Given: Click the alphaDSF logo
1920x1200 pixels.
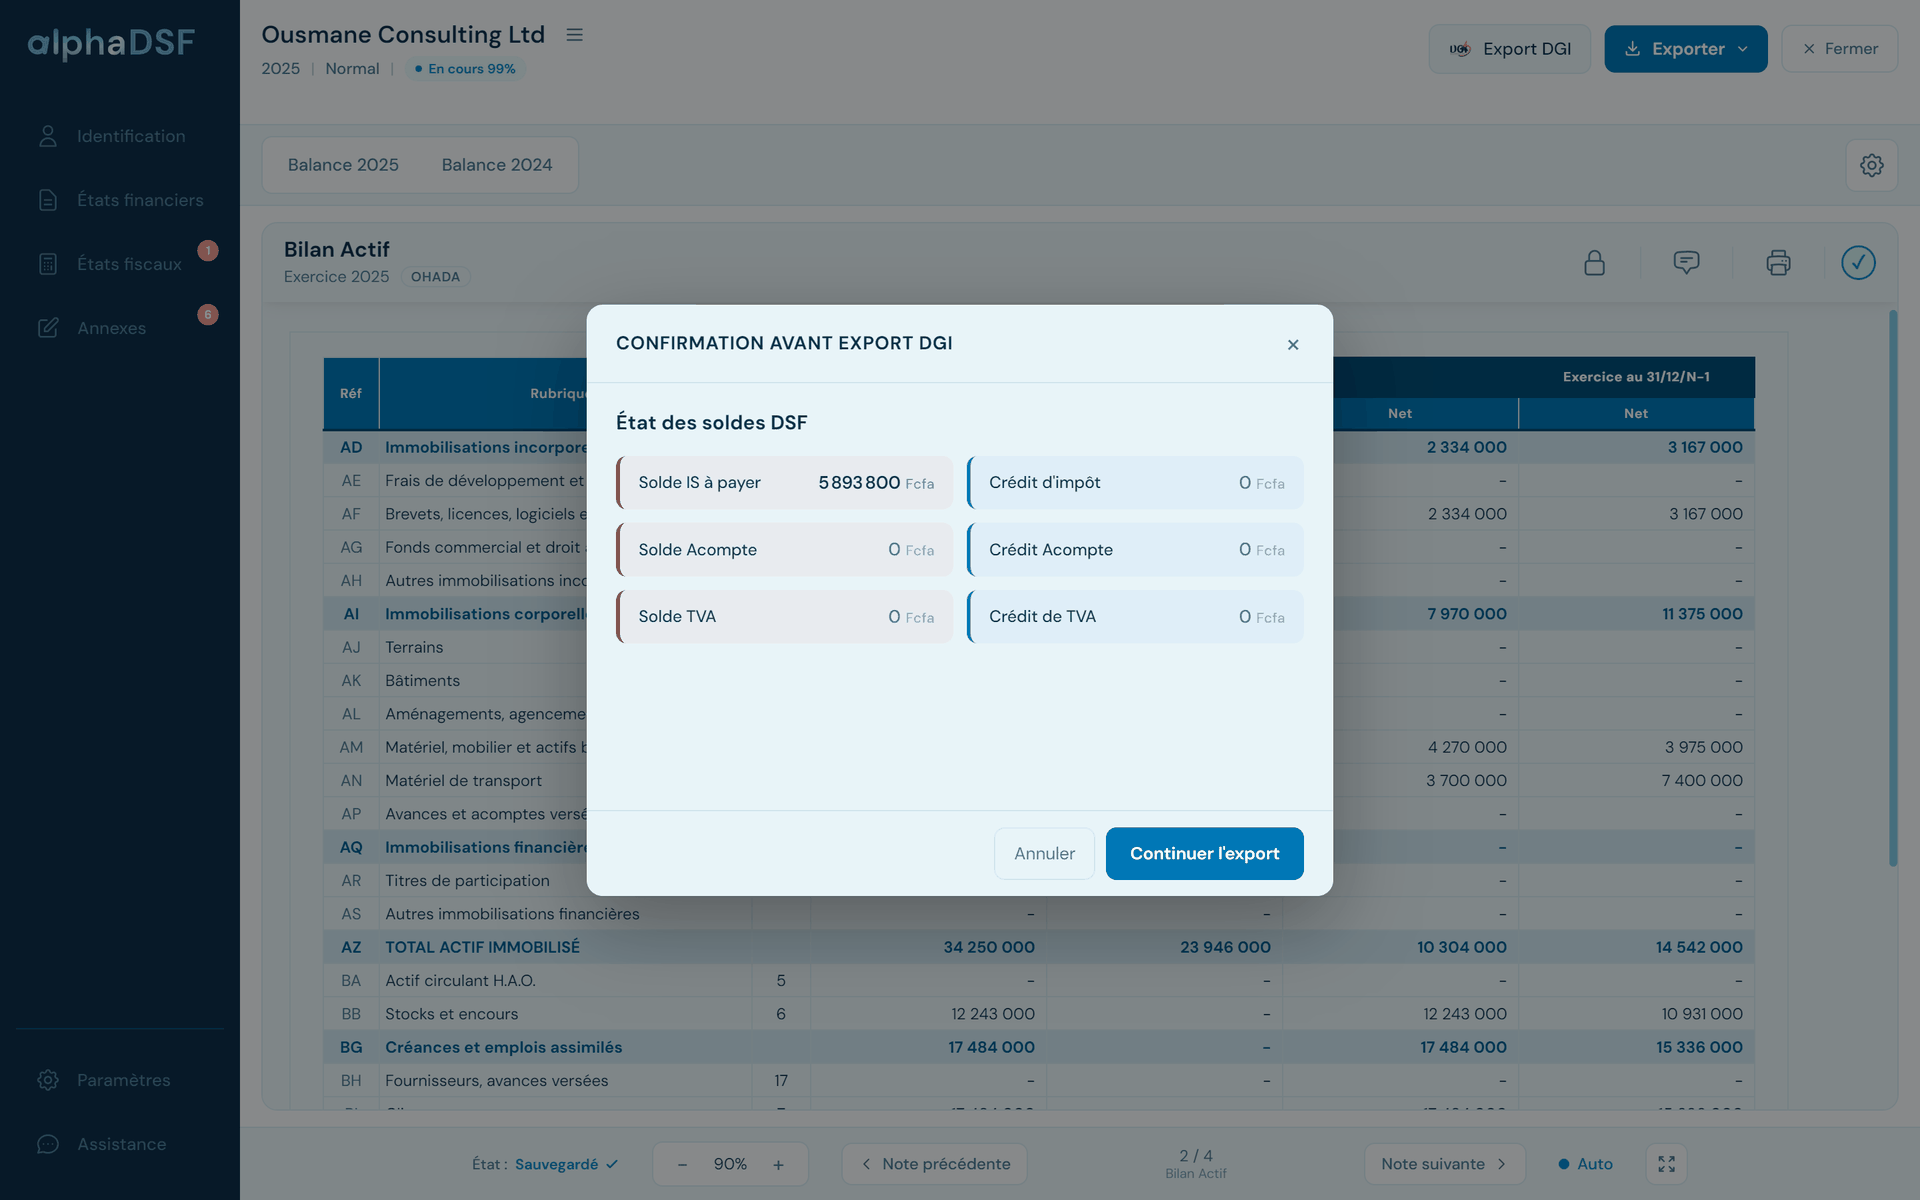Looking at the screenshot, I should (111, 42).
